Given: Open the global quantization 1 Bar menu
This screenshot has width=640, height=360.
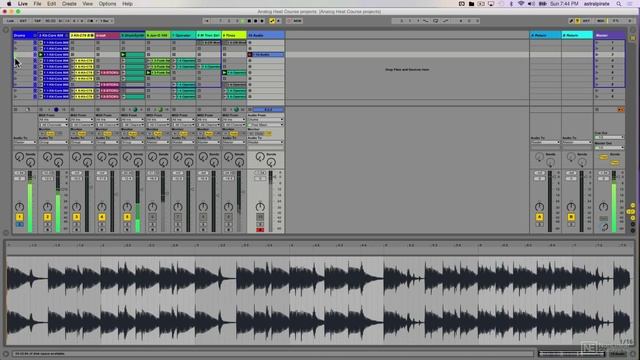Looking at the screenshot, I should pyautogui.click(x=107, y=21).
